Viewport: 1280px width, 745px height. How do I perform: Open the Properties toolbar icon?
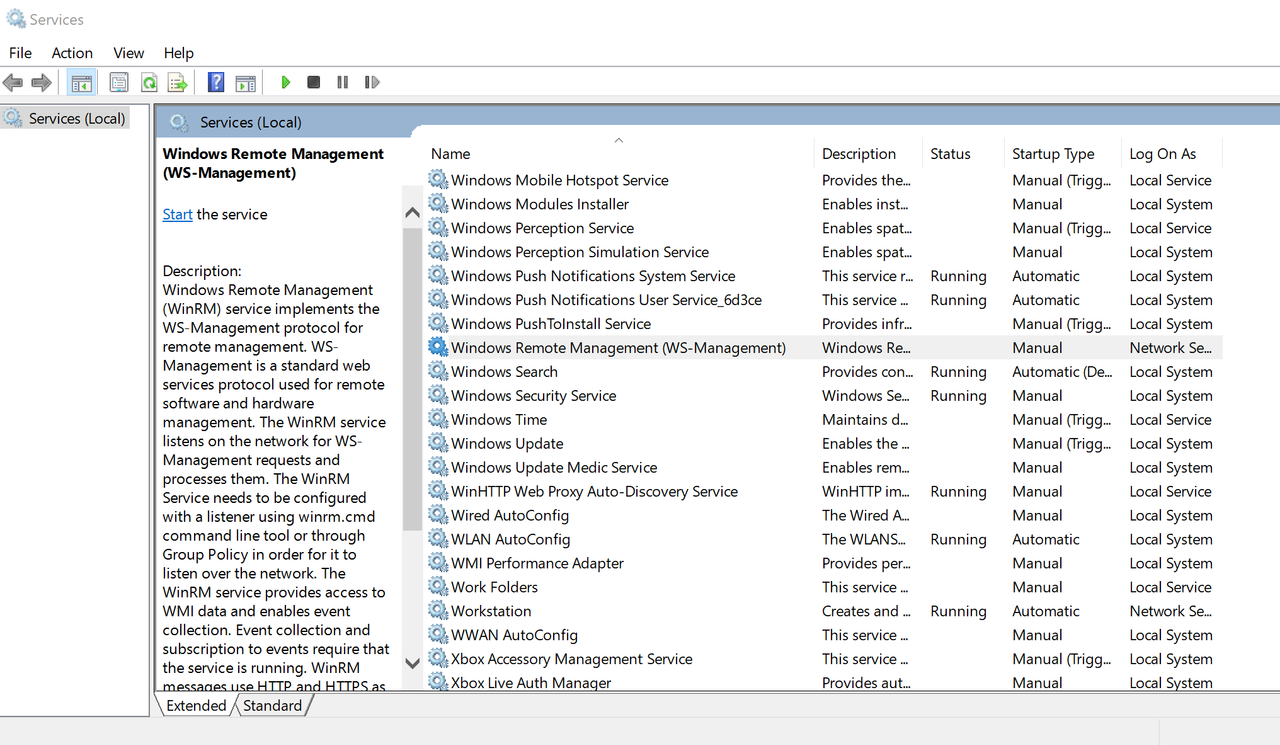click(x=119, y=82)
